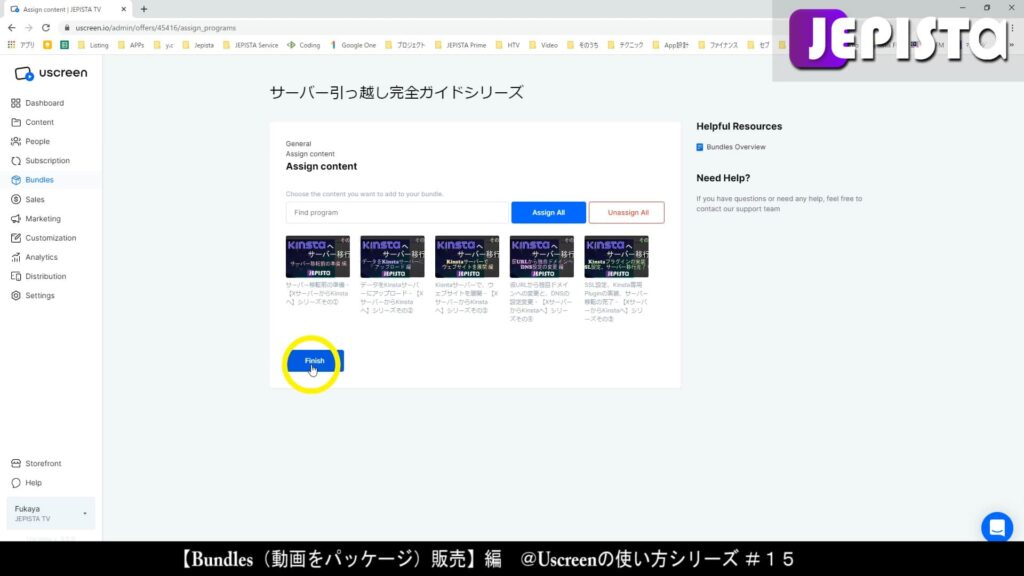
Task: Click the Marketing megaphone icon
Action: (16, 219)
